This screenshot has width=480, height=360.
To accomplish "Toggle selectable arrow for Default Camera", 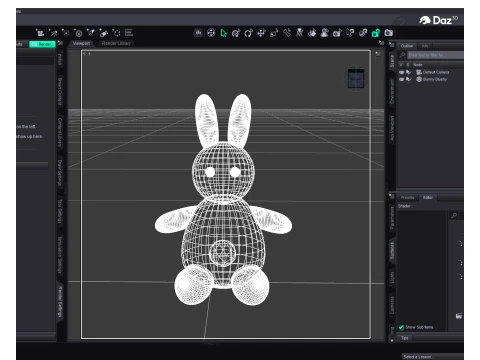I will [x=409, y=72].
